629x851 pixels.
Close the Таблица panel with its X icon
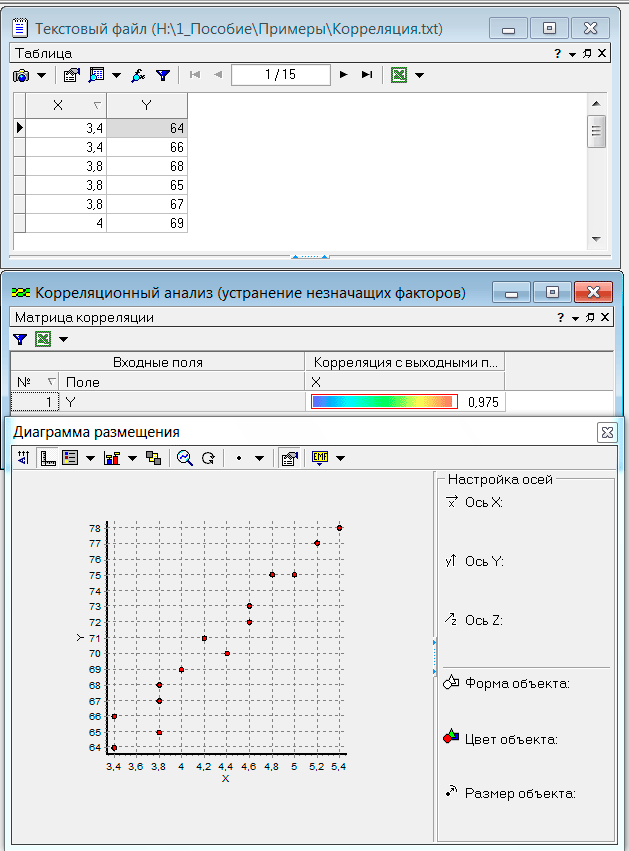pyautogui.click(x=602, y=53)
